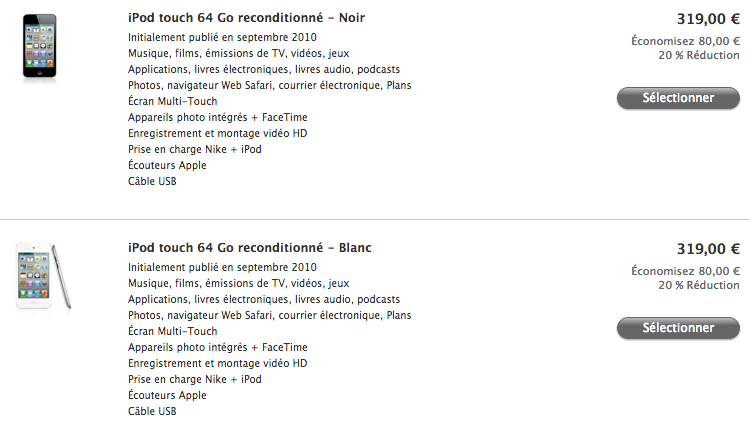Image resolution: width=750 pixels, height=445 pixels.
Task: Click the 319,00 € price of Noir model
Action: click(x=708, y=19)
